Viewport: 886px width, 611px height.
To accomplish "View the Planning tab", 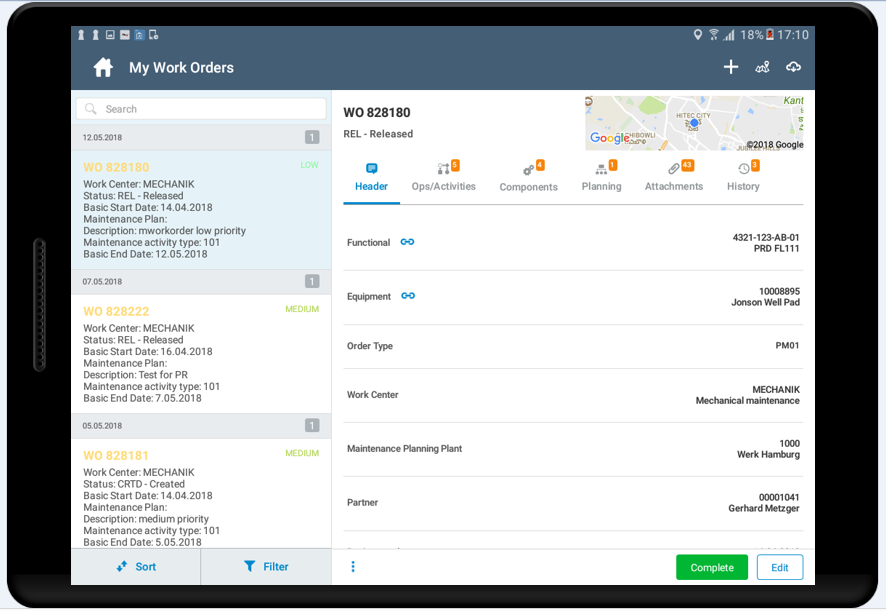I will (x=601, y=178).
